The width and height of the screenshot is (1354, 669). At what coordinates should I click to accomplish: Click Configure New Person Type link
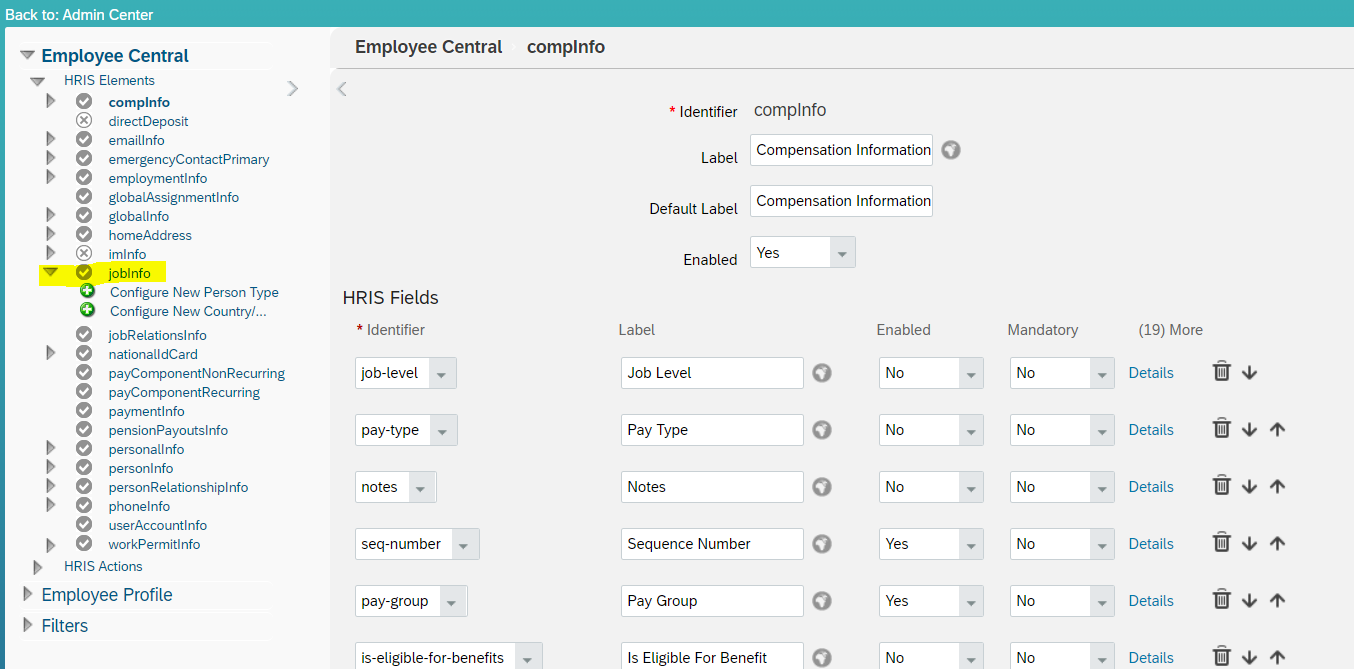pyautogui.click(x=194, y=292)
